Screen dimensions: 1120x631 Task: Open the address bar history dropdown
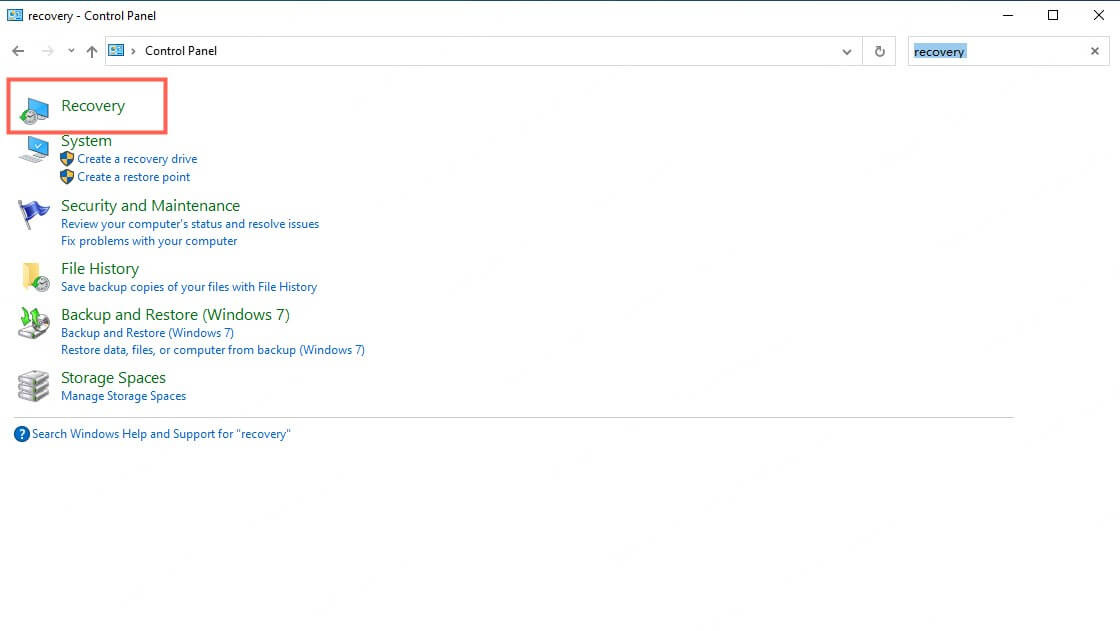[x=846, y=51]
